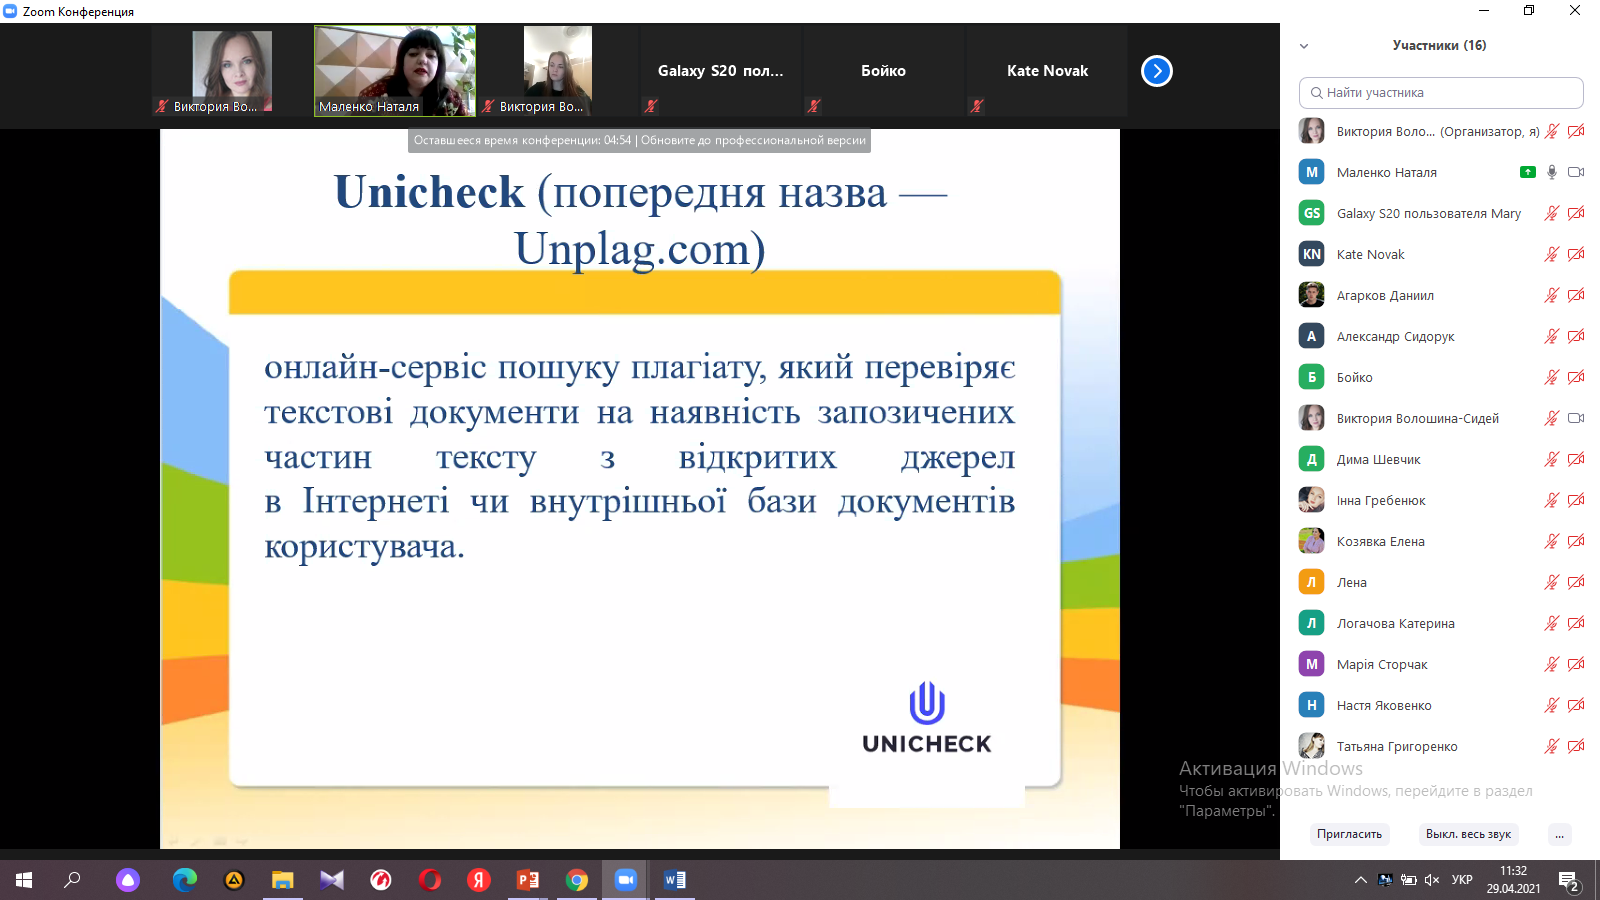The image size is (1600, 900).
Task: Click the Пригласить button
Action: (1349, 834)
